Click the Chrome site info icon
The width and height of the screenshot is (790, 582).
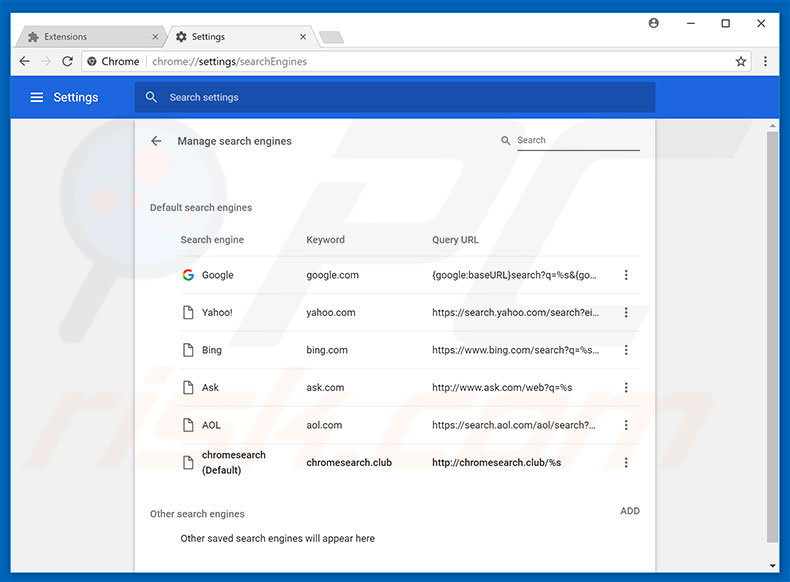[92, 61]
